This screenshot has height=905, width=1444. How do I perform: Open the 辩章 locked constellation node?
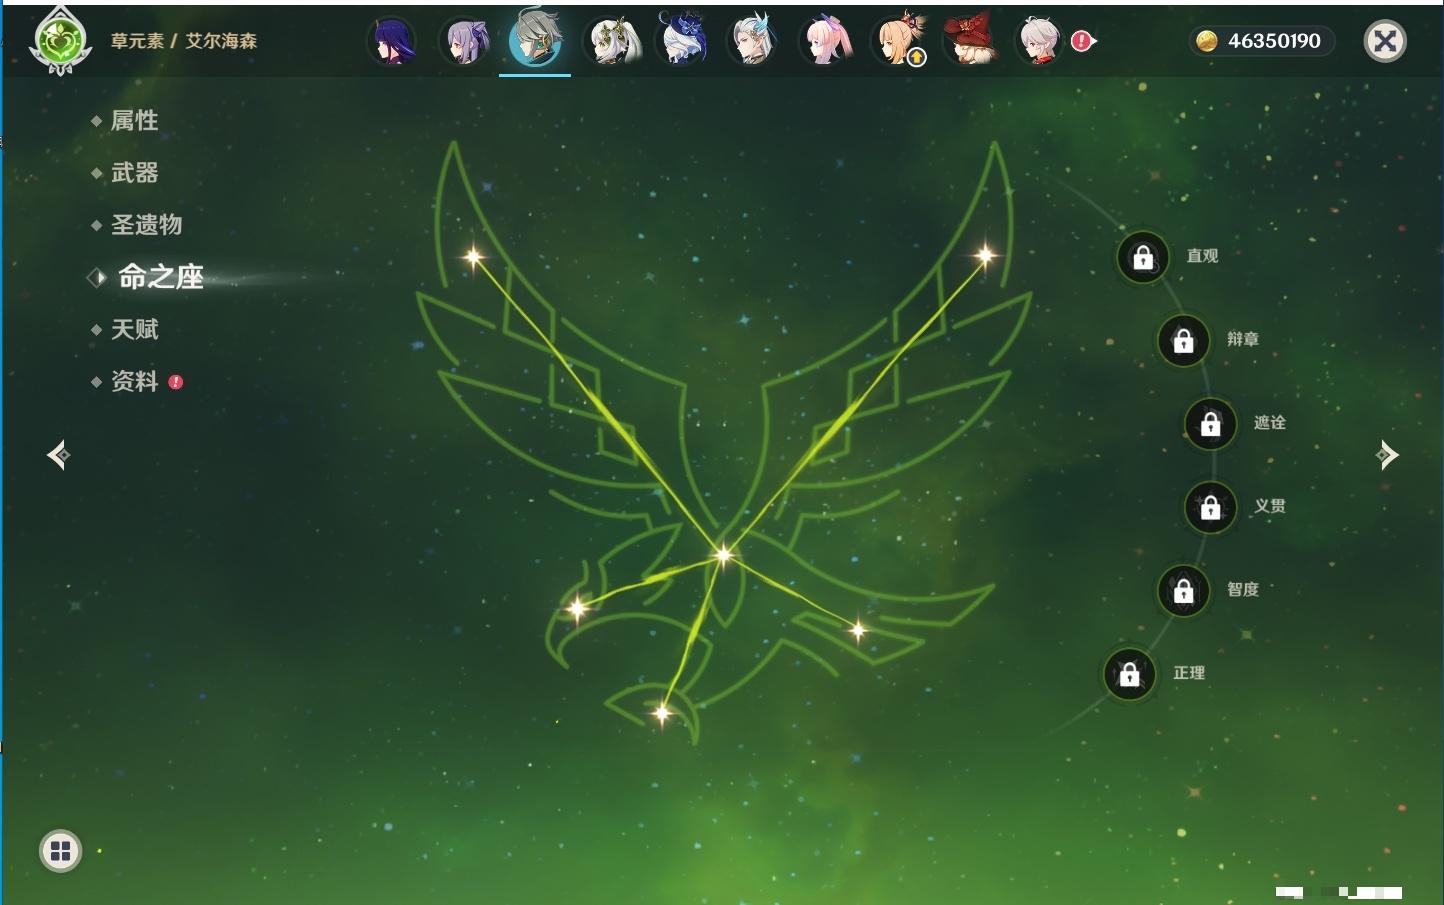pyautogui.click(x=1183, y=341)
